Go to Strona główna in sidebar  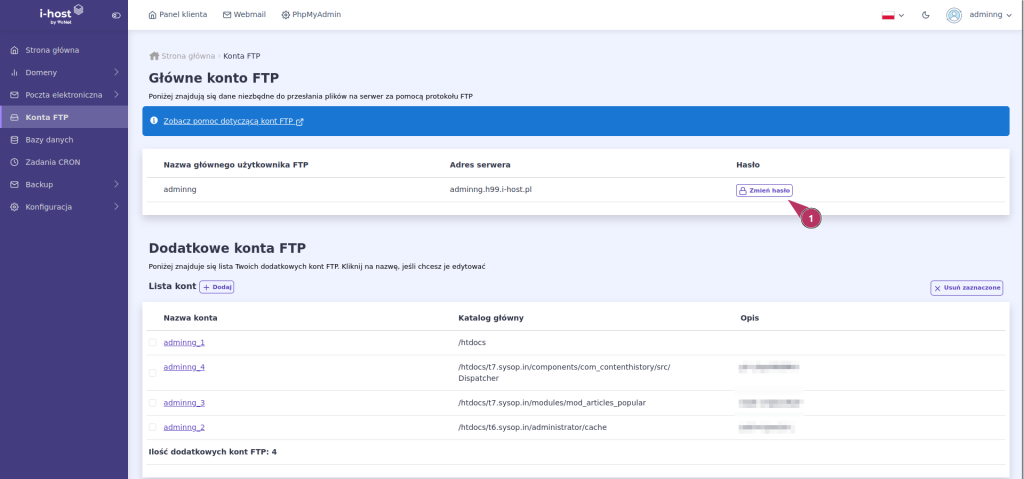(x=64, y=50)
